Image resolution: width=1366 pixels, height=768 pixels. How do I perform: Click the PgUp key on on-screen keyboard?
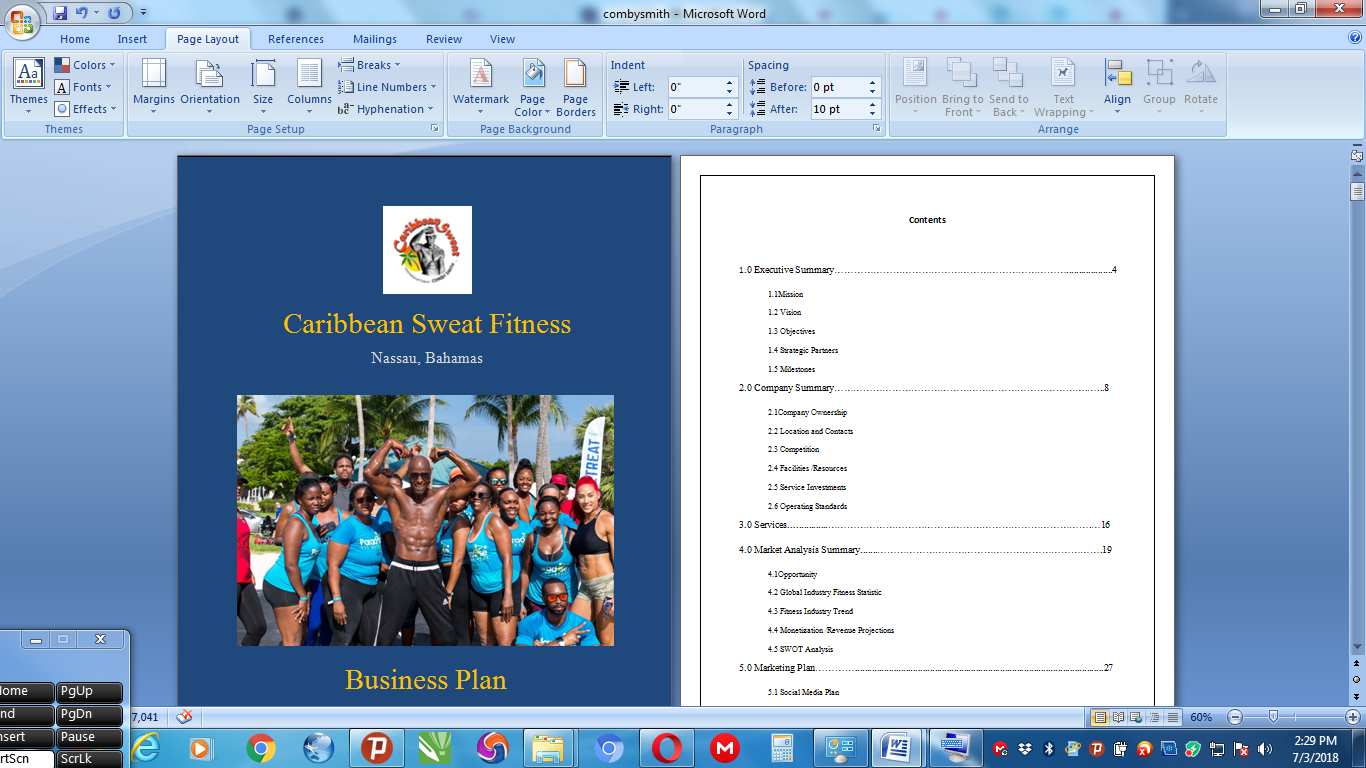(90, 691)
